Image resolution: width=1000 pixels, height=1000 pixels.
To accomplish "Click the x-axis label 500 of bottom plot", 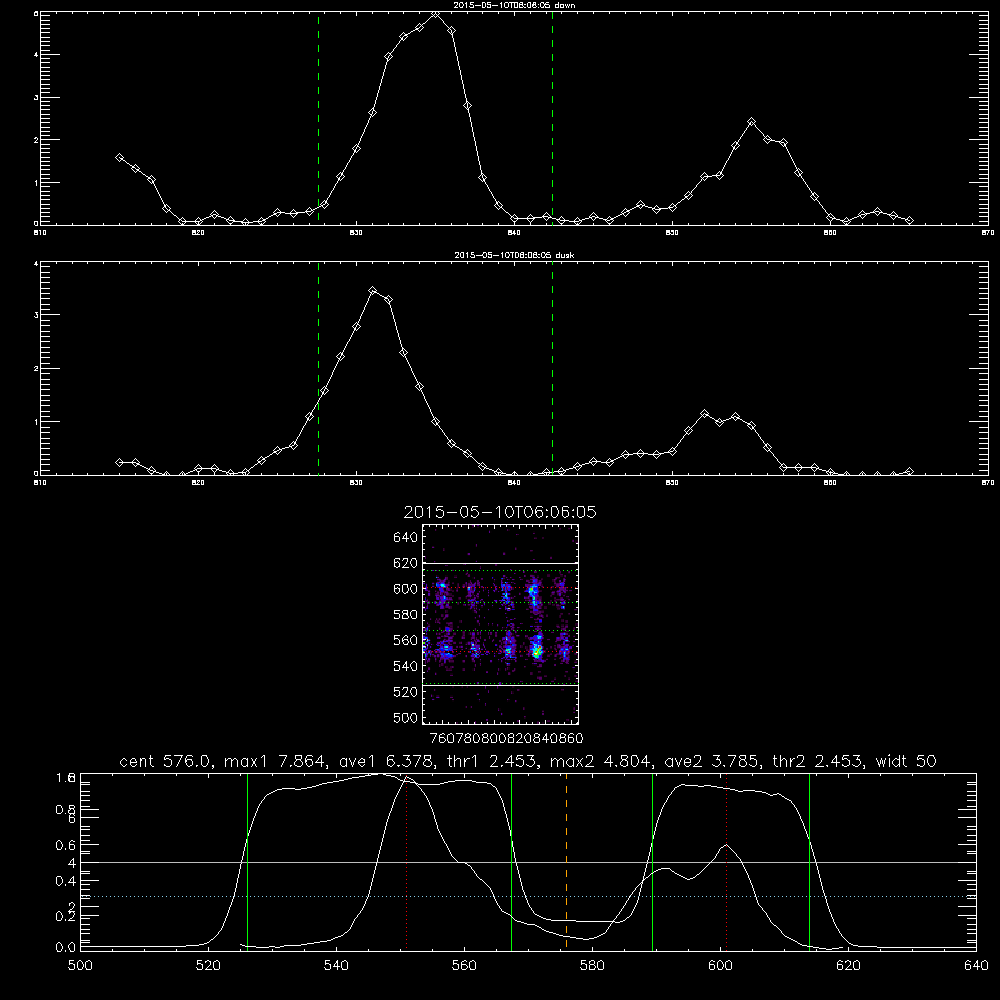I will coord(80,966).
